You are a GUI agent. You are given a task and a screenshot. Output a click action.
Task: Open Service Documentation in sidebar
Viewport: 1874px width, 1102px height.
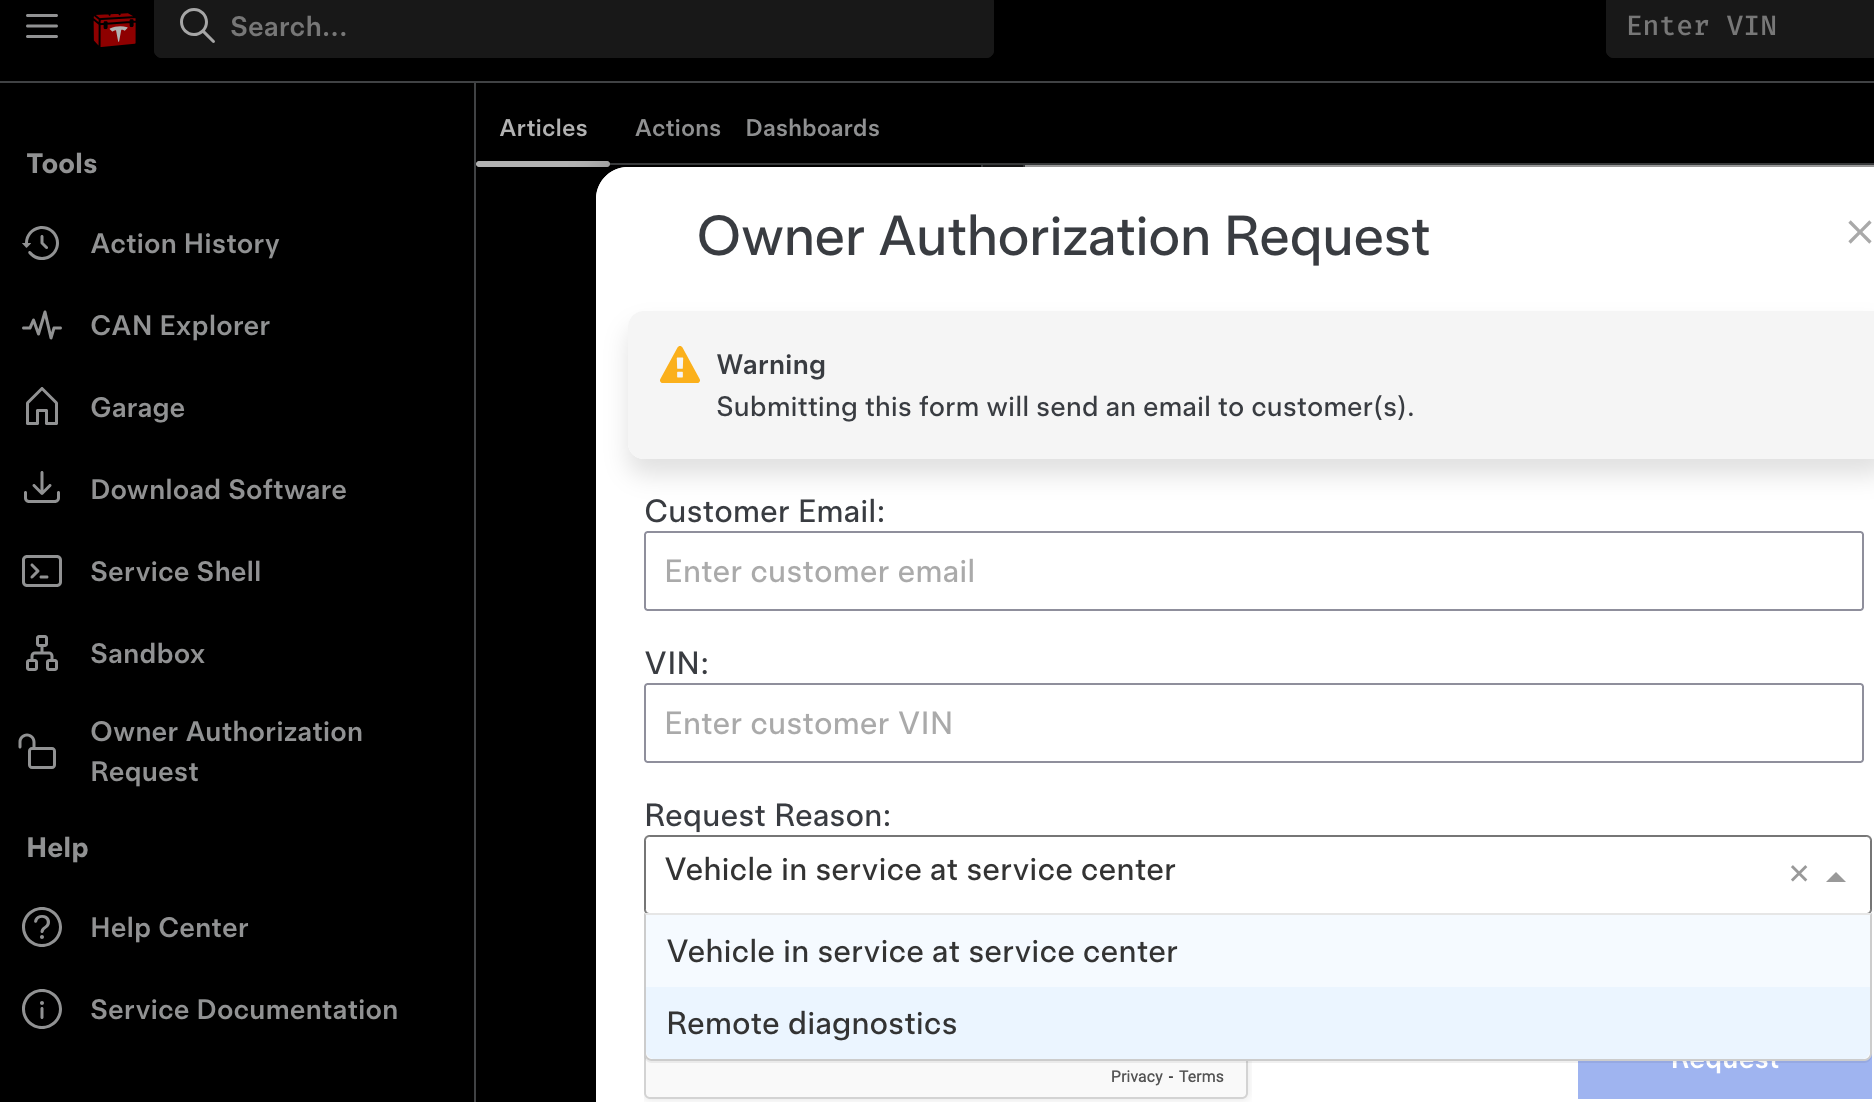click(x=243, y=1010)
